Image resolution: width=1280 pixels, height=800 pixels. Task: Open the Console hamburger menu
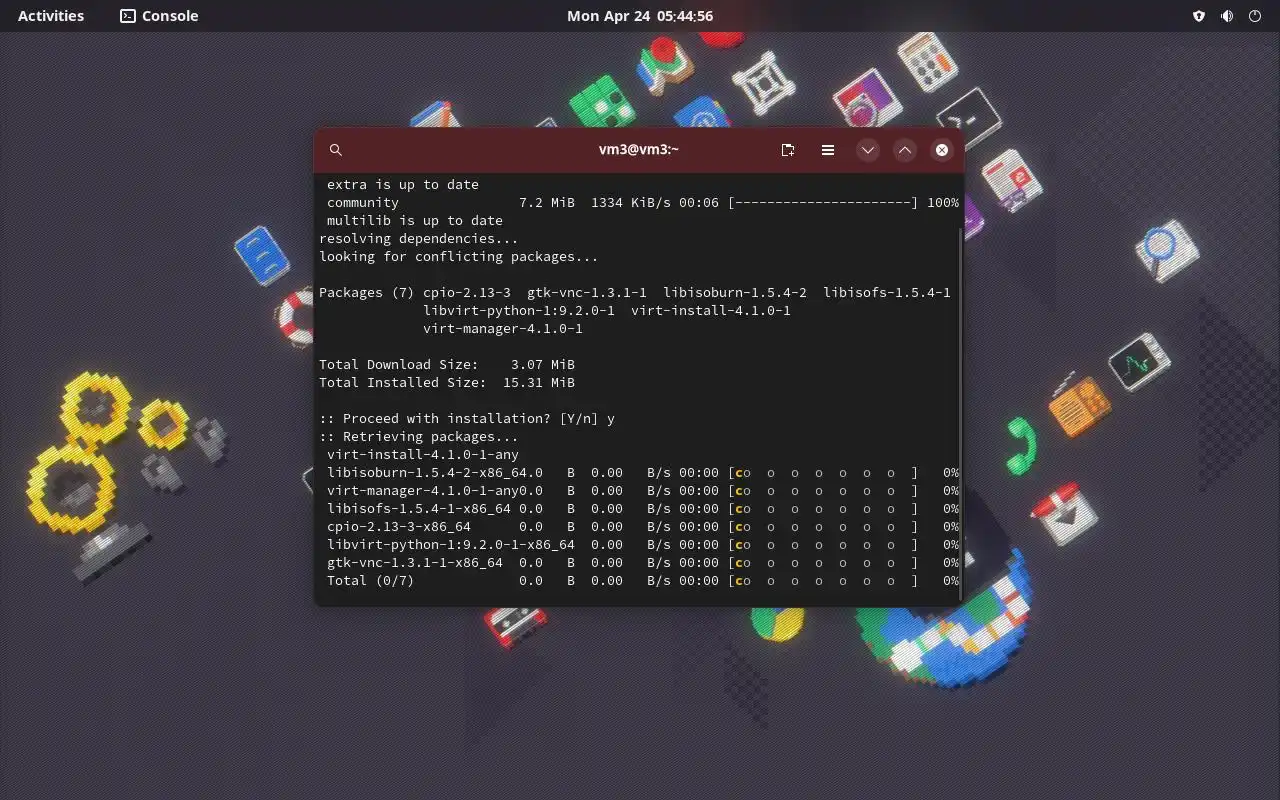click(828, 150)
